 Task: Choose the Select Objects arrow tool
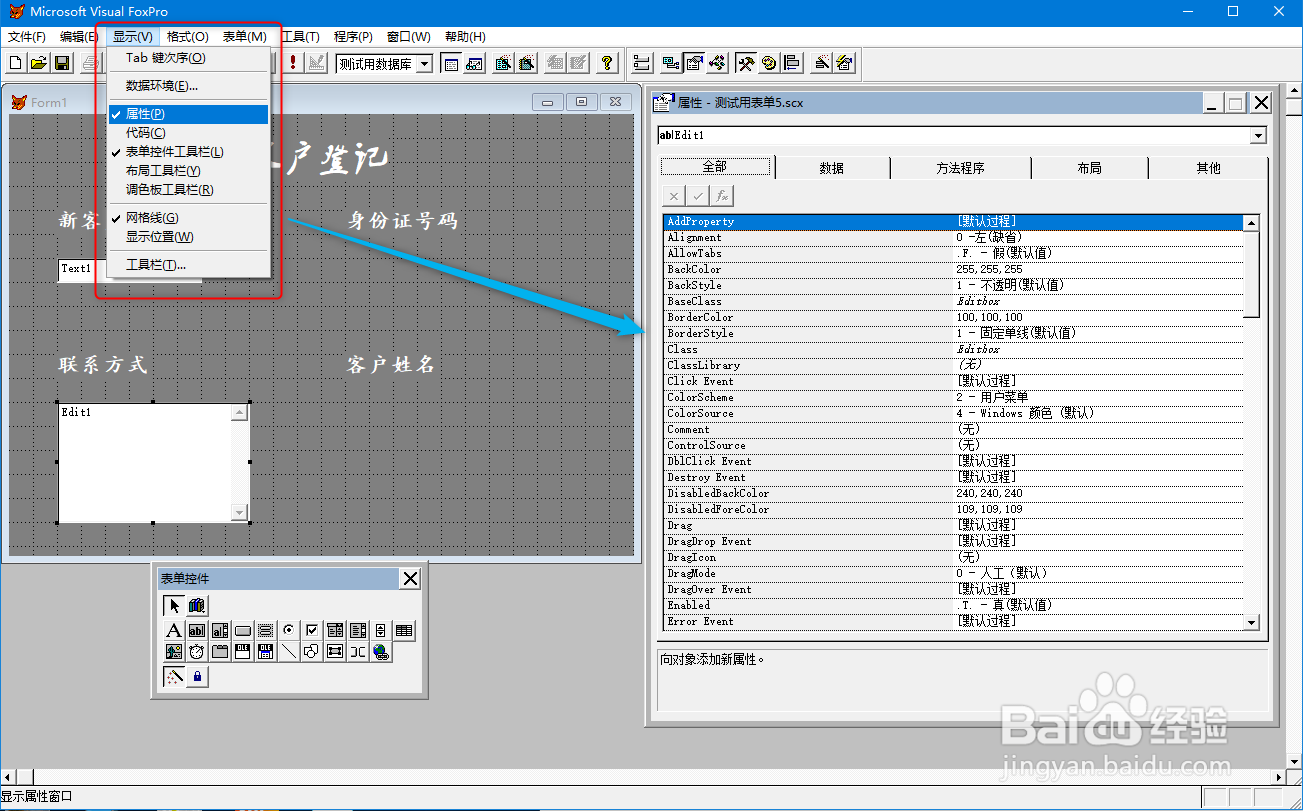coord(175,605)
